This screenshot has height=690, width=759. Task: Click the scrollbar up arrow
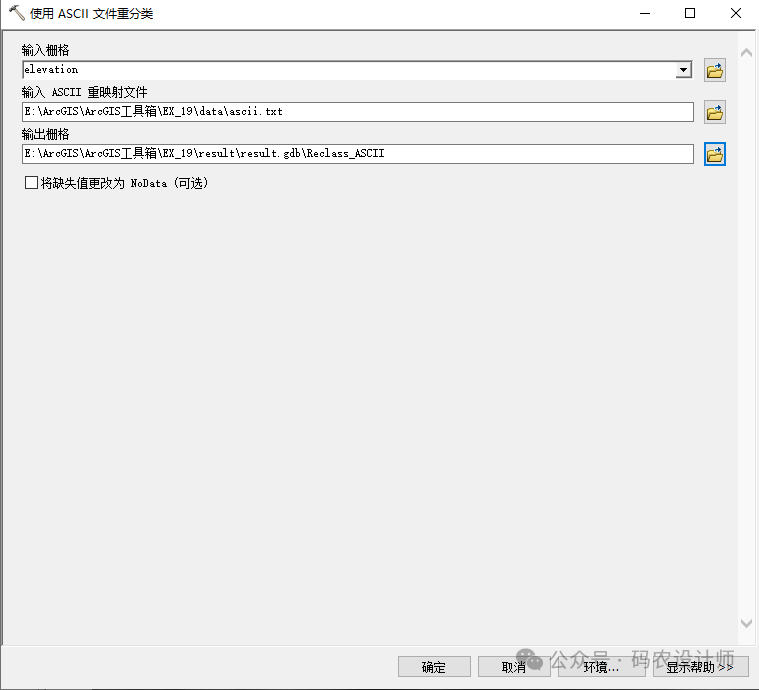pos(746,52)
